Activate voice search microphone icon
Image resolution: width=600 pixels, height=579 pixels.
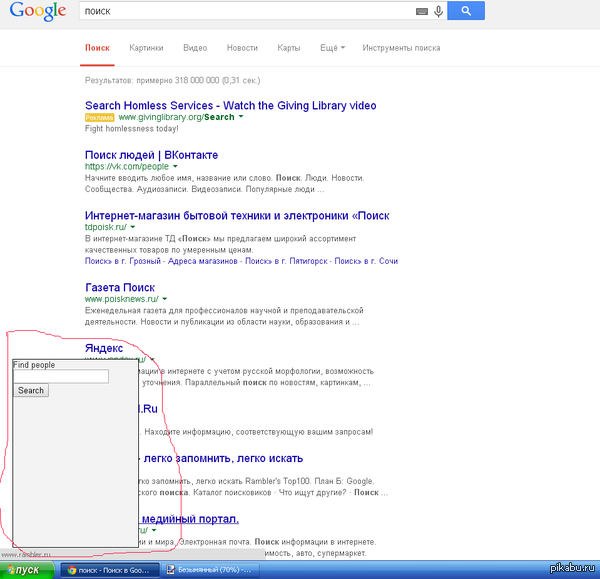(439, 11)
